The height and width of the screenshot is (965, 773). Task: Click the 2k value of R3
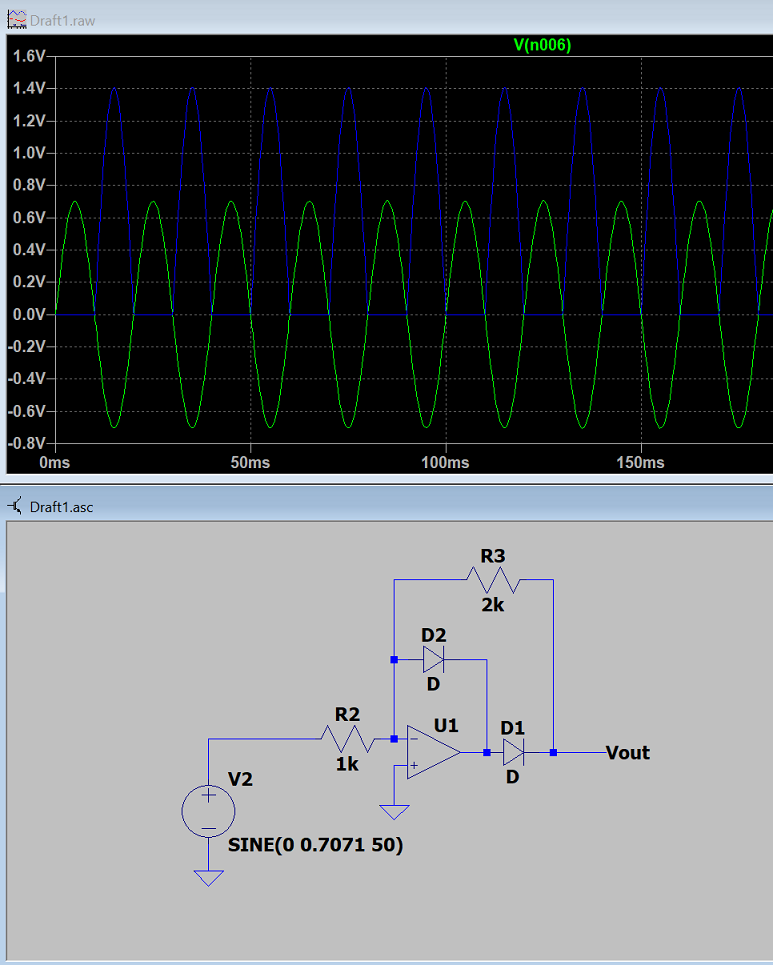(492, 606)
